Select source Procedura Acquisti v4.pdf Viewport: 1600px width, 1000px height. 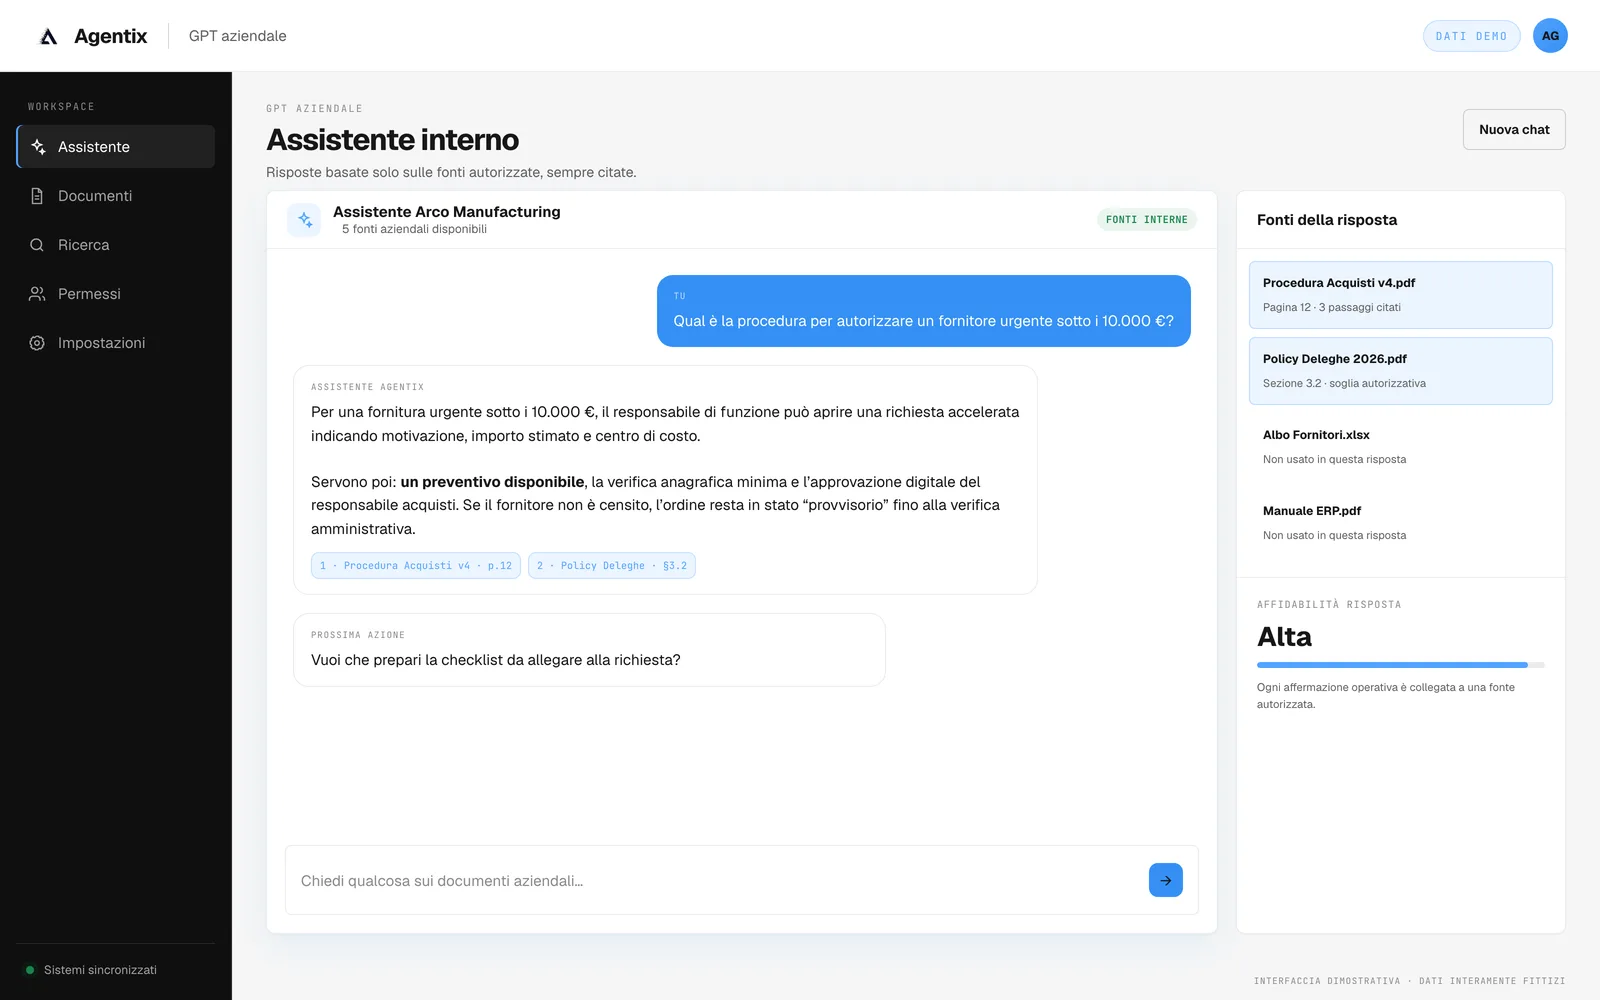tap(1400, 295)
